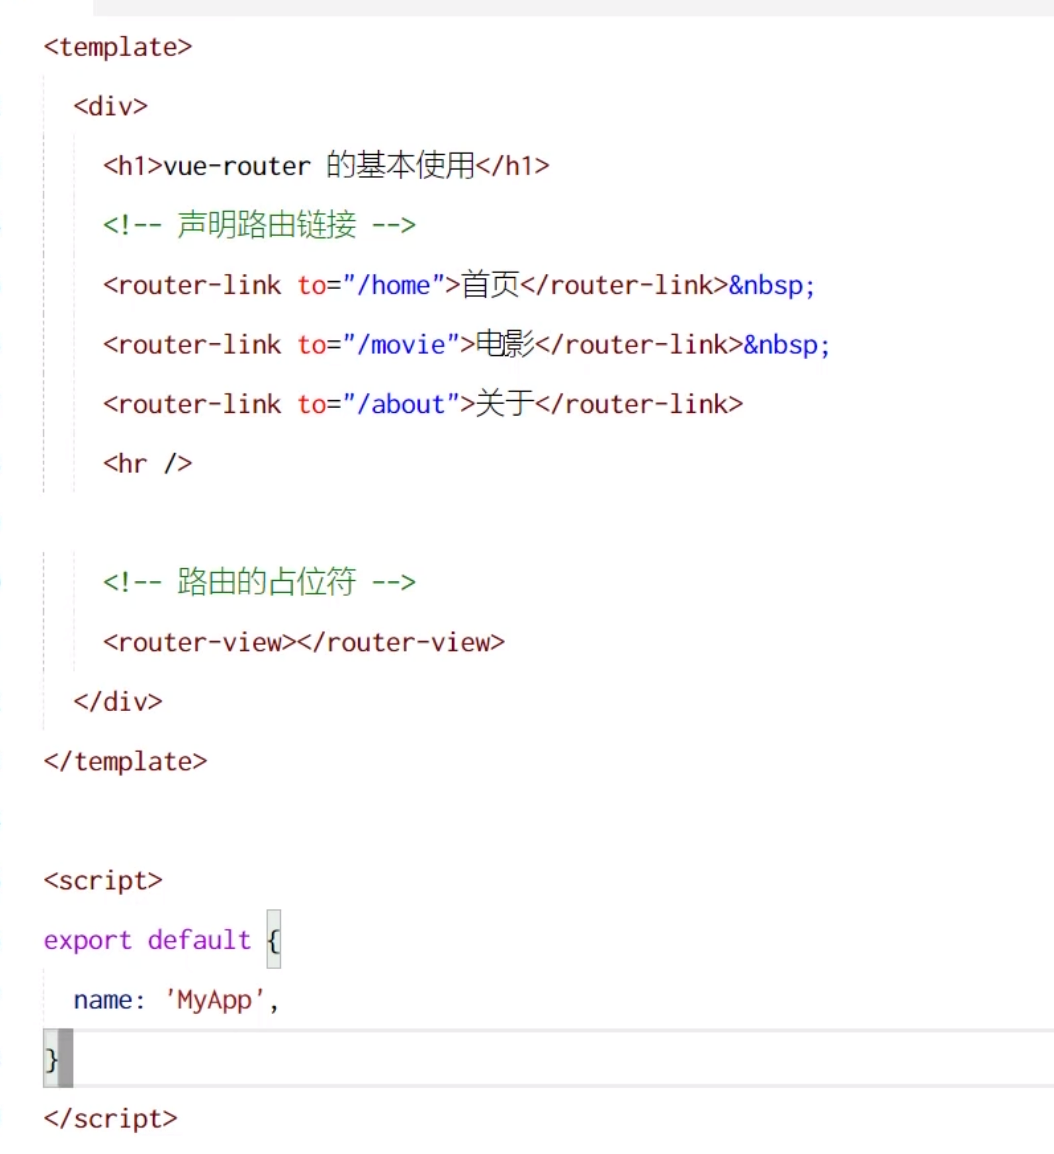Click the closing </script> tag
The image size is (1054, 1154).
pyautogui.click(x=110, y=1119)
